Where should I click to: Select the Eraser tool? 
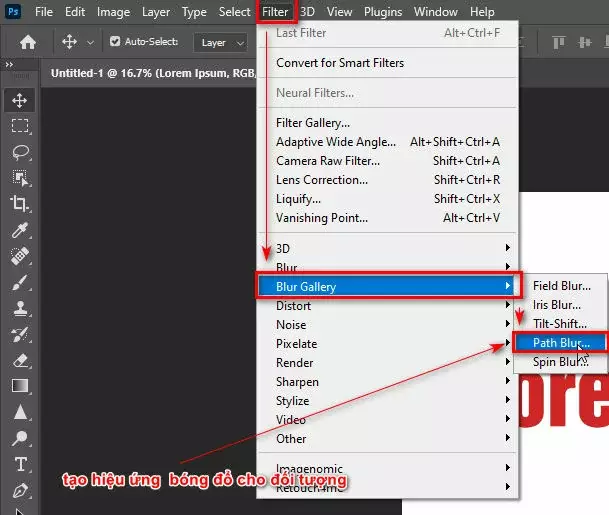point(20,360)
